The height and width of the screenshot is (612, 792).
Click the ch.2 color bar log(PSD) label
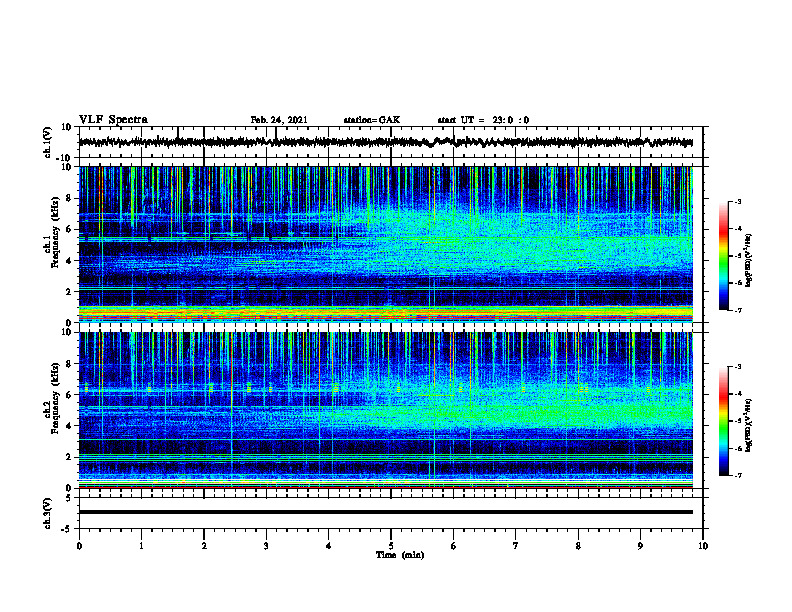748,425
